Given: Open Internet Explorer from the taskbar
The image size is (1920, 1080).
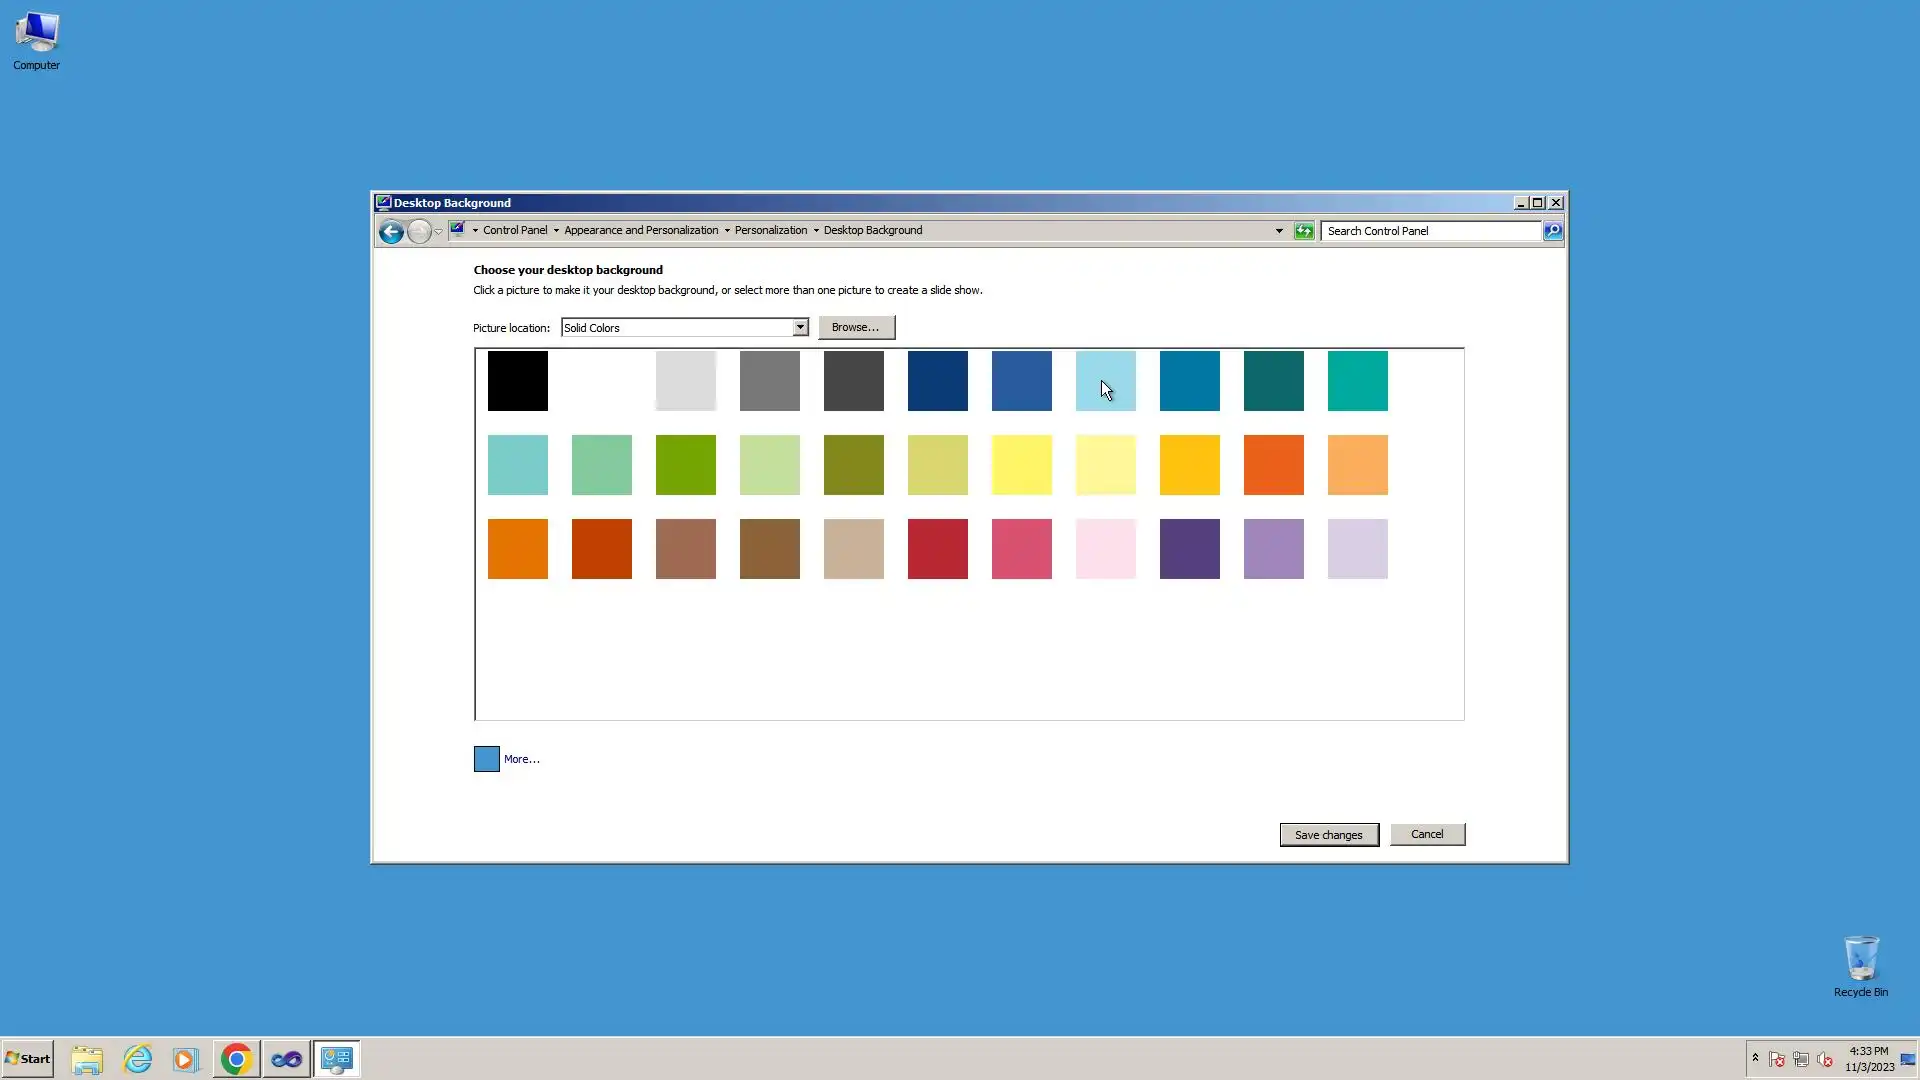Looking at the screenshot, I should coord(137,1059).
